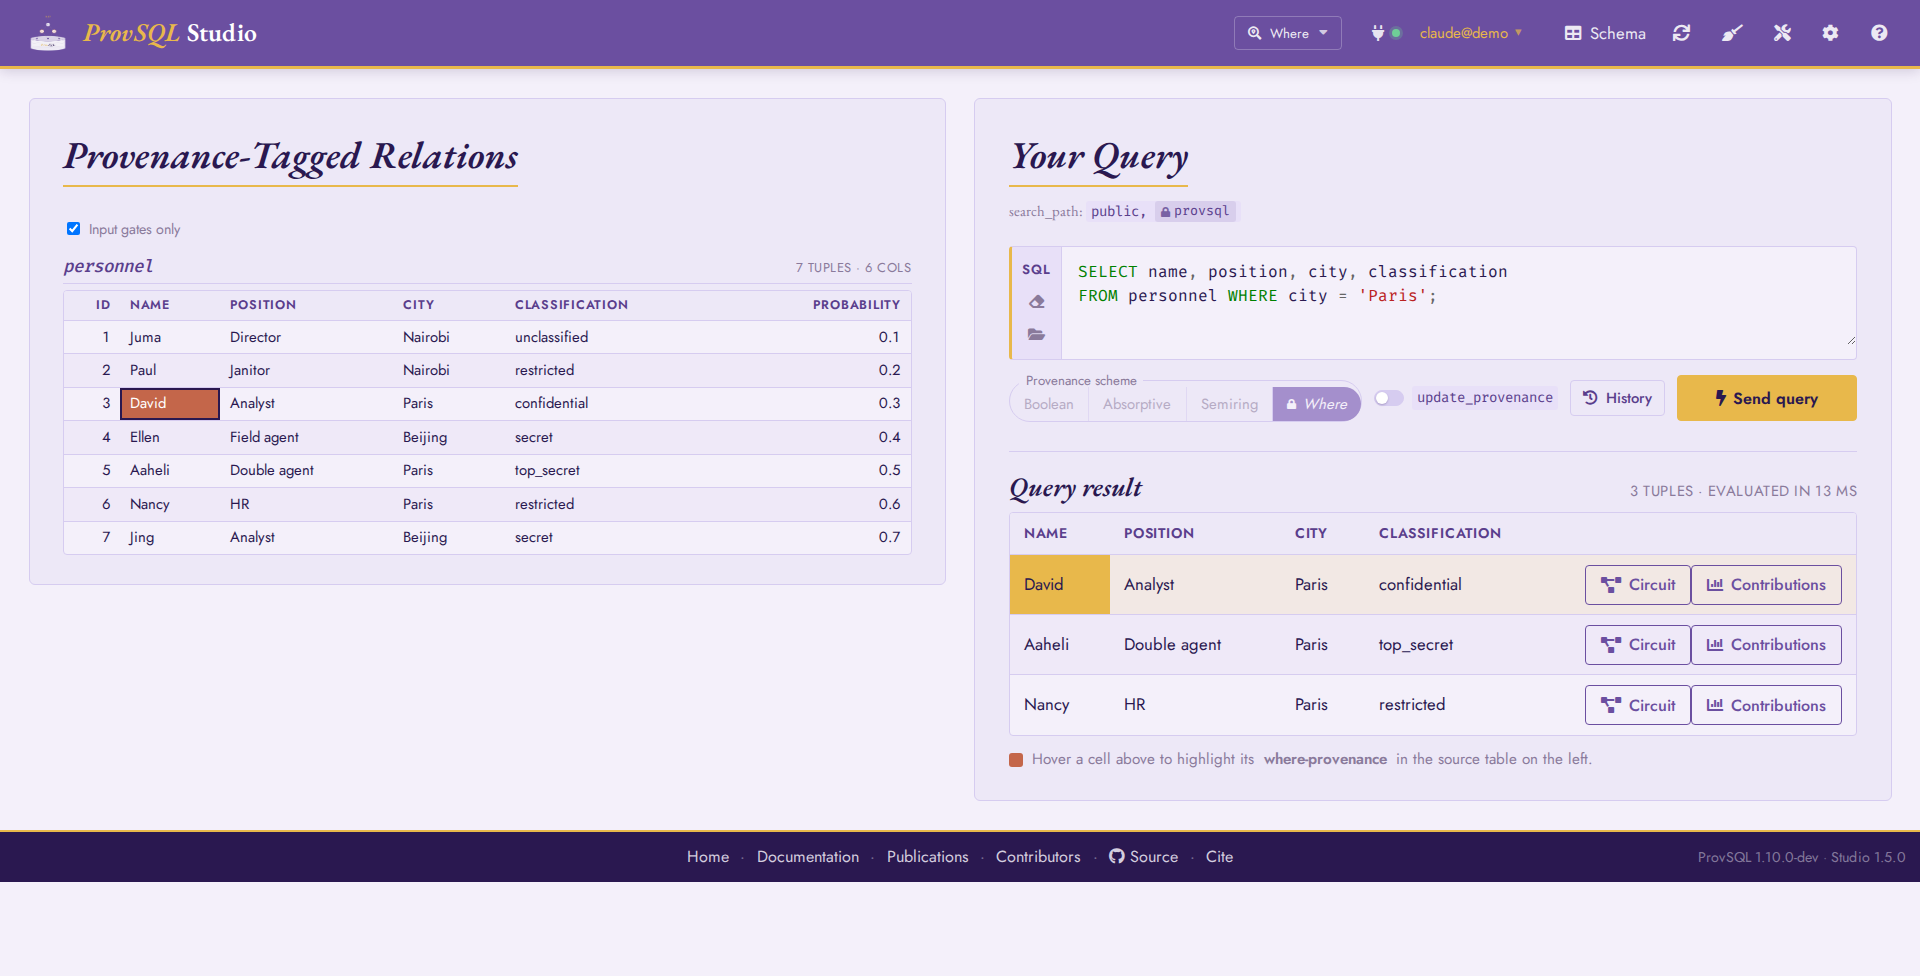Open the wrench tools icon in header
1920x976 pixels.
pos(1782,33)
